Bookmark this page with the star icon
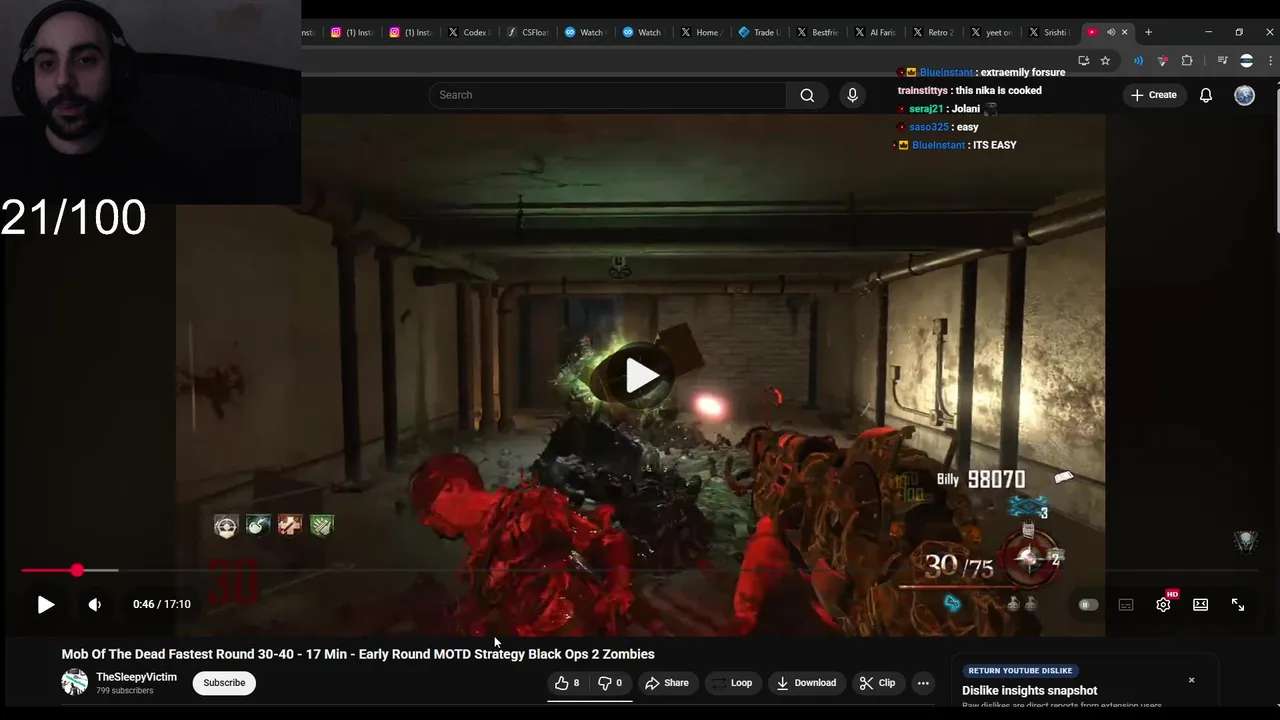Viewport: 1280px width, 720px height. pos(1105,61)
